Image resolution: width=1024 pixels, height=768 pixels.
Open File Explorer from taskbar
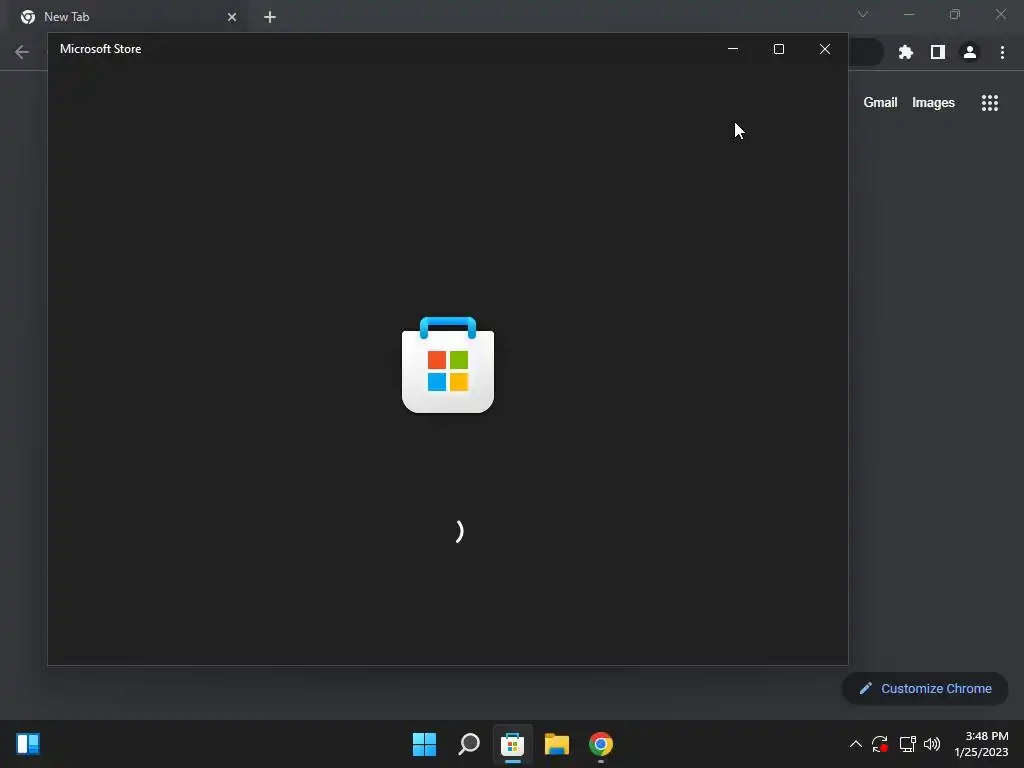[x=557, y=744]
